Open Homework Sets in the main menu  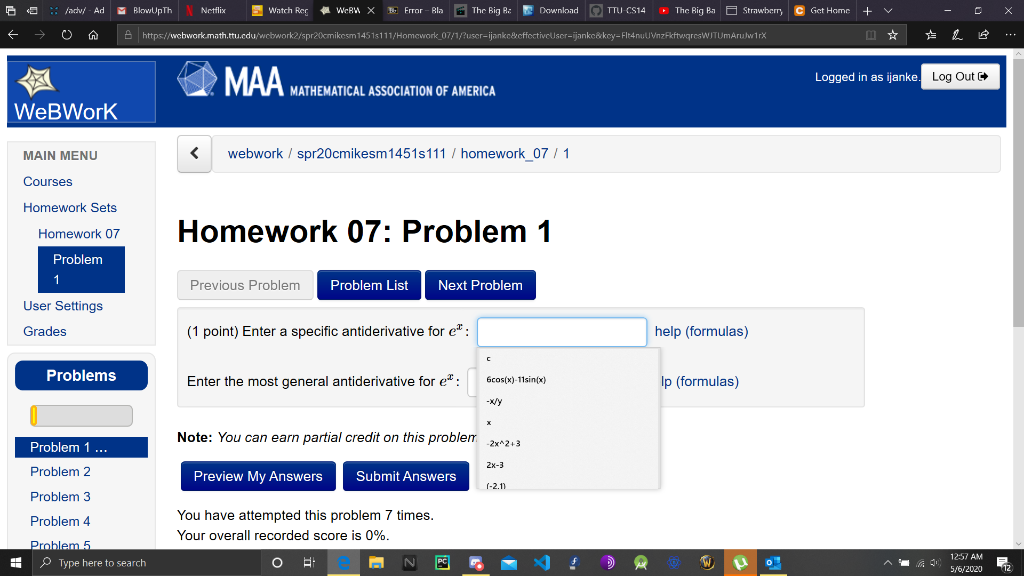coord(70,208)
